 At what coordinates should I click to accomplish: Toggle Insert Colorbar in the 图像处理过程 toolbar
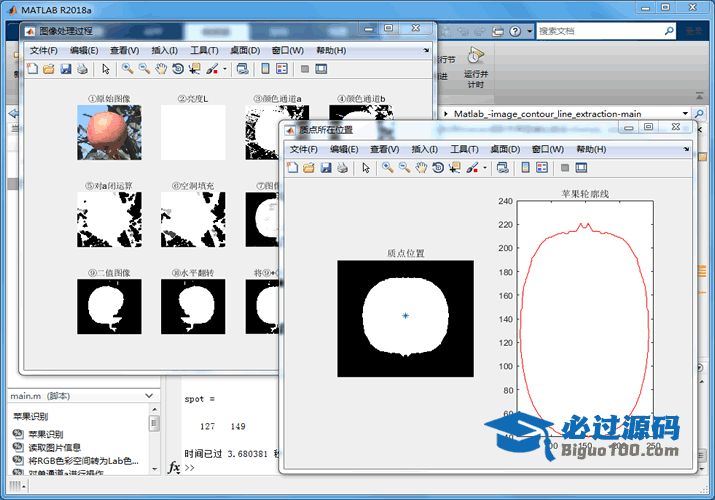point(265,69)
